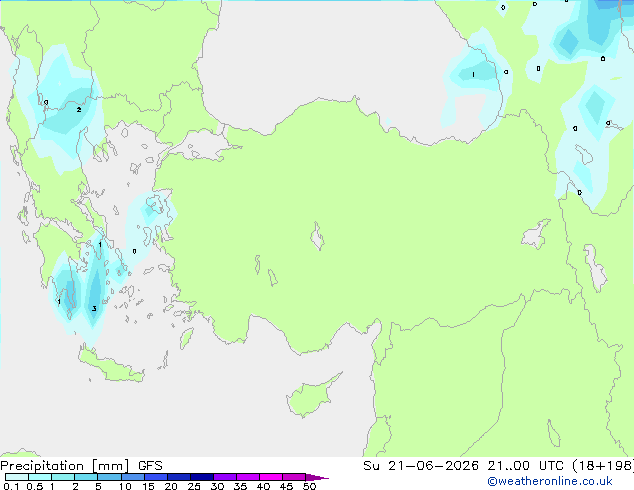This screenshot has height=490, width=634.
Task: Click the '50' legend scale label
Action: (x=309, y=486)
